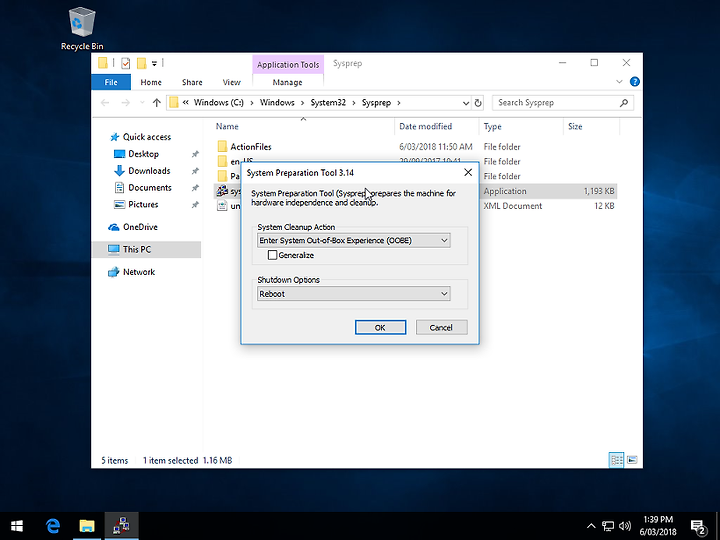The image size is (720, 540).
Task: Close the System Preparation Tool dialog
Action: [468, 172]
